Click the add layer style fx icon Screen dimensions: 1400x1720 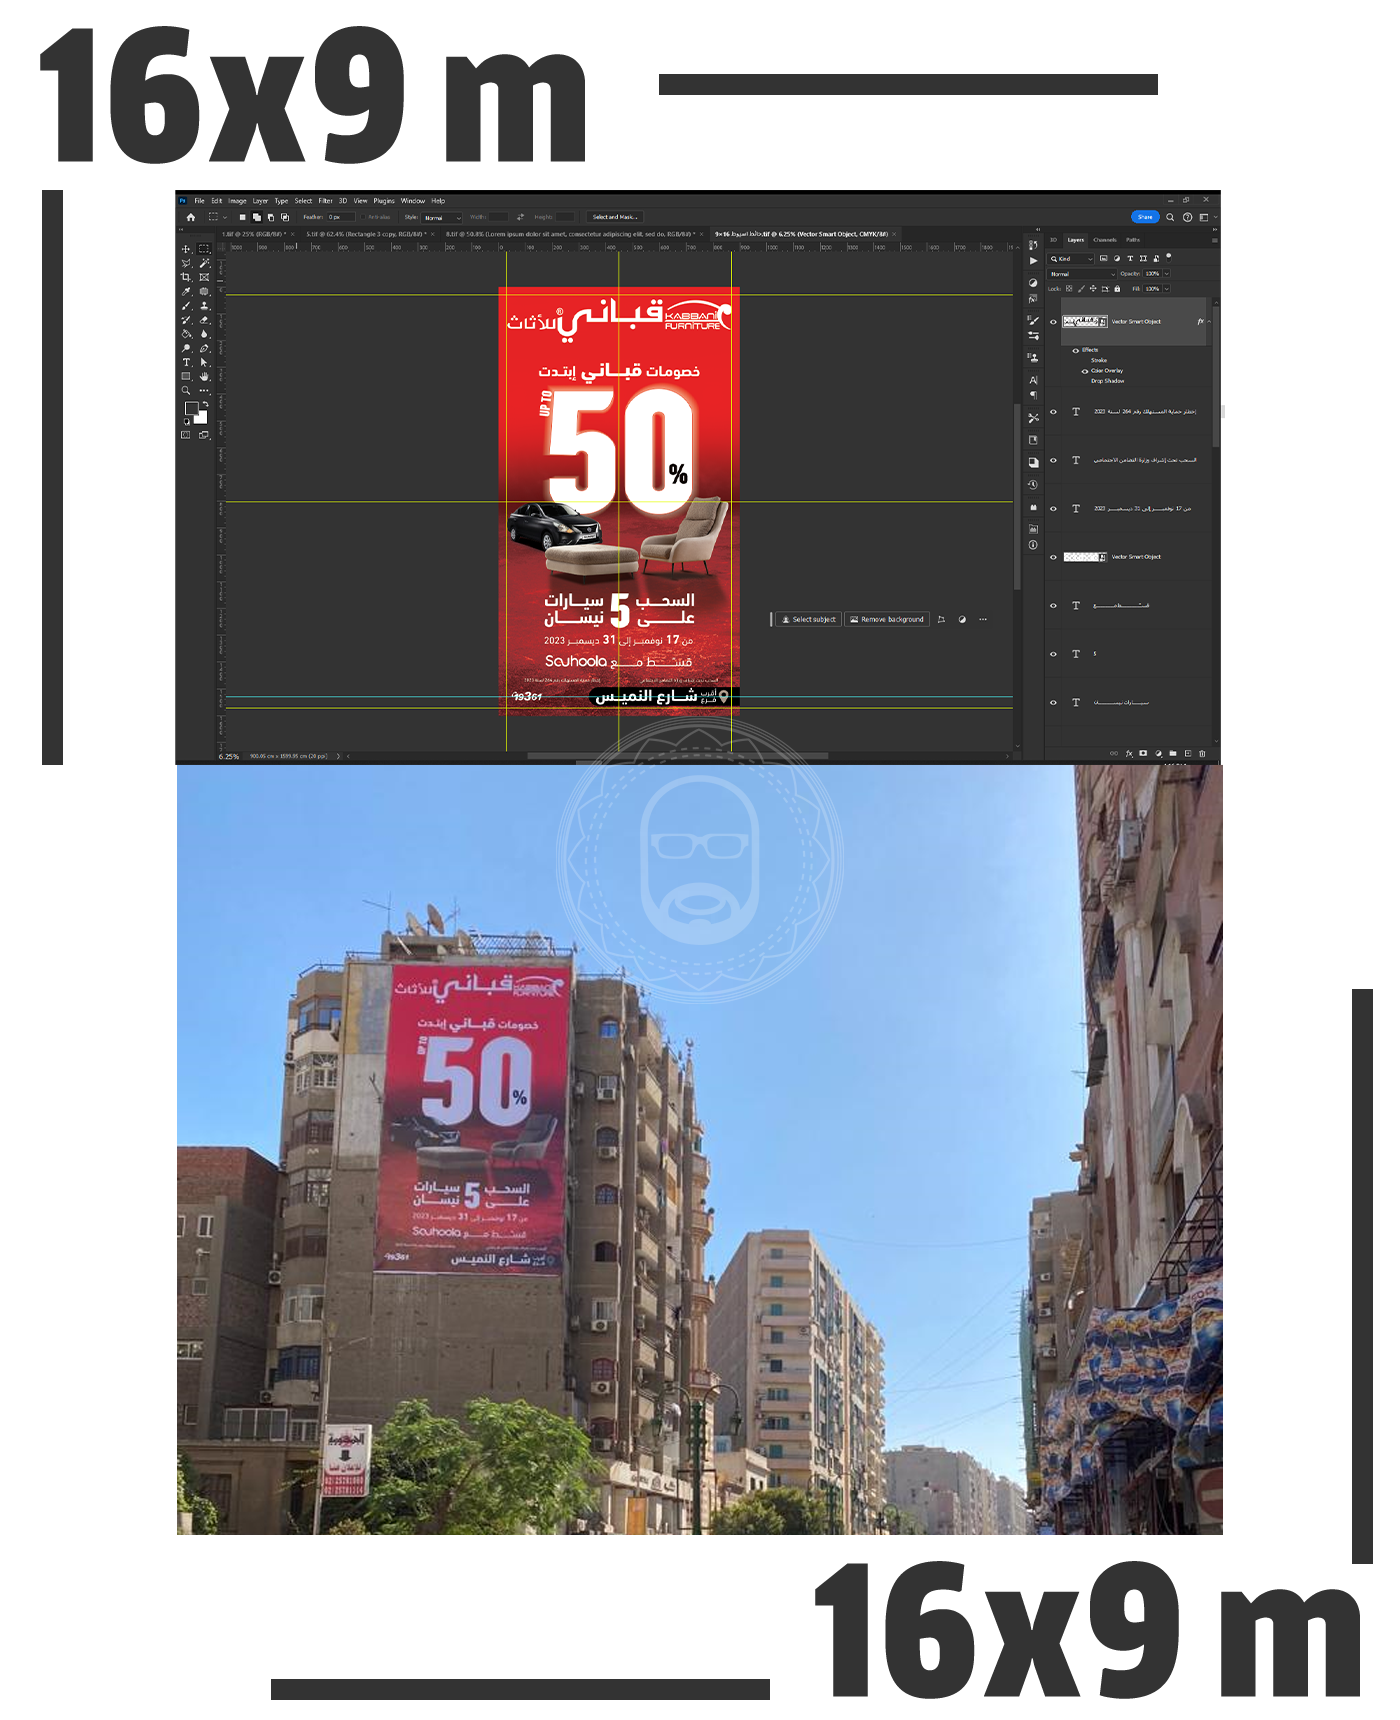(x=1129, y=753)
